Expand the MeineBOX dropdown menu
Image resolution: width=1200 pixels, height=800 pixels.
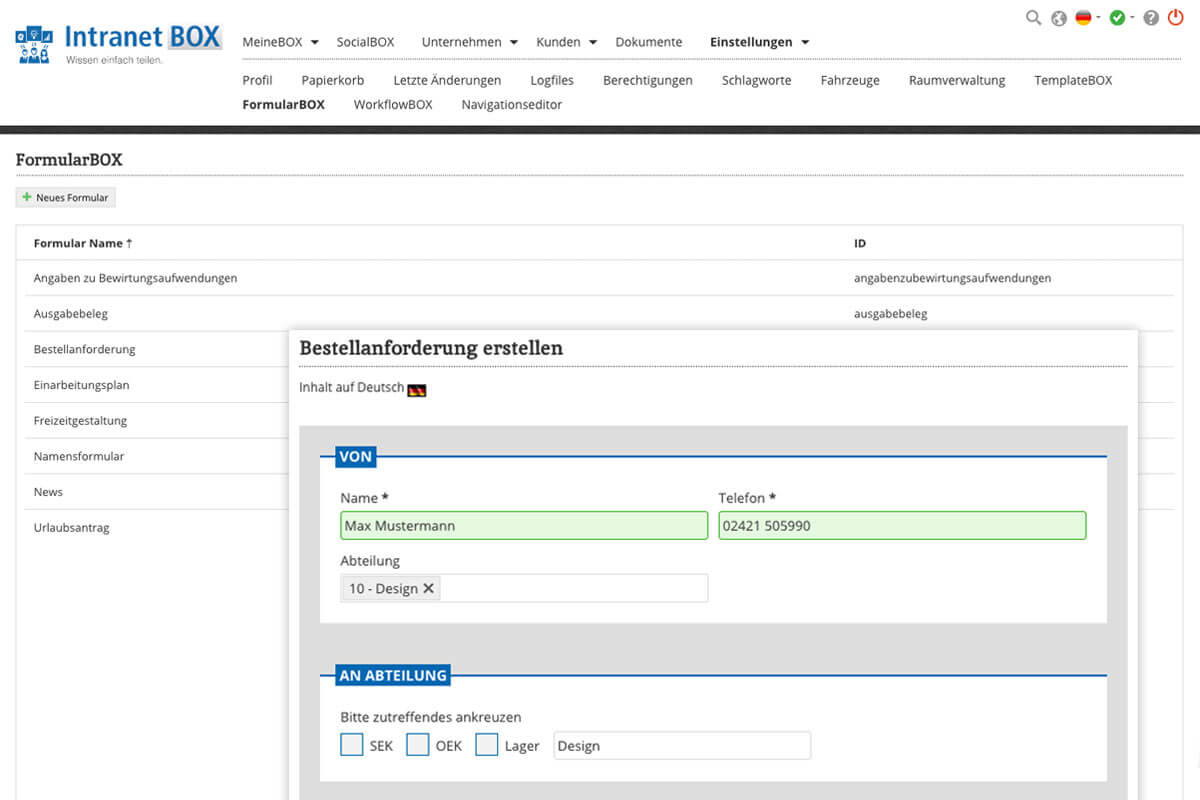(x=280, y=42)
